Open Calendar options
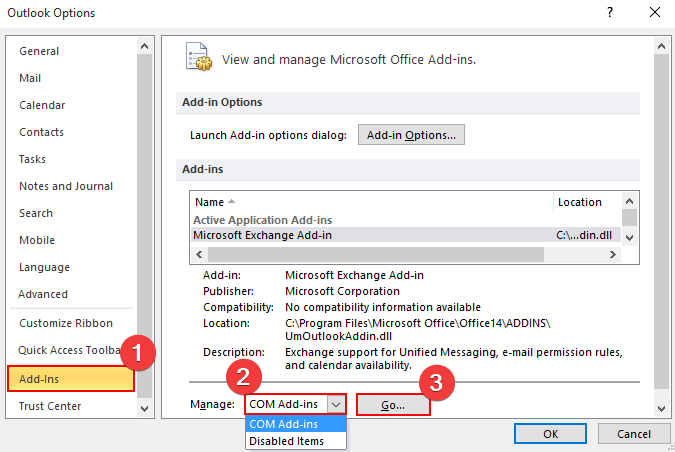Viewport: 675px width, 452px height. (x=42, y=105)
